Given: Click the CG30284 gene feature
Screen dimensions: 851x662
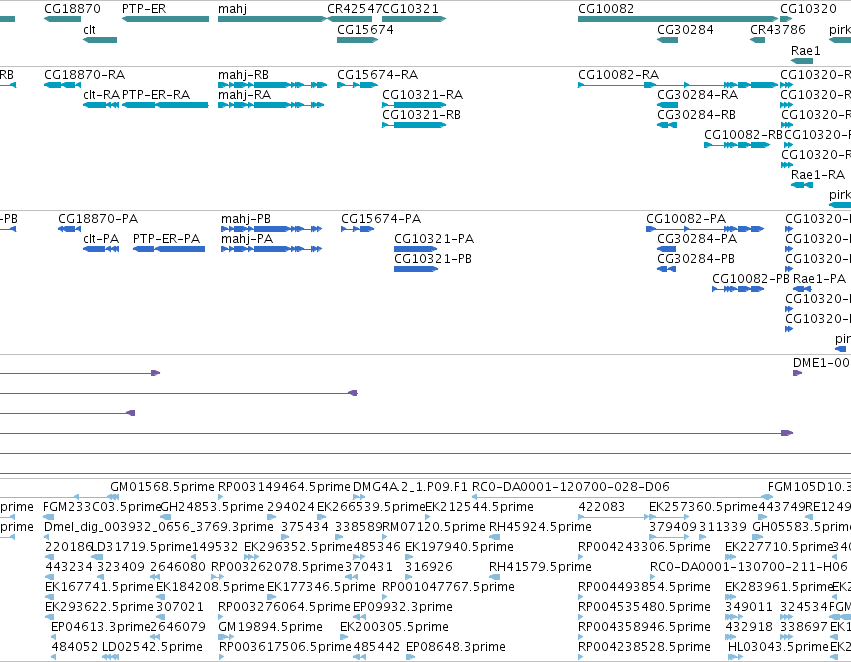Looking at the screenshot, I should tap(668, 40).
